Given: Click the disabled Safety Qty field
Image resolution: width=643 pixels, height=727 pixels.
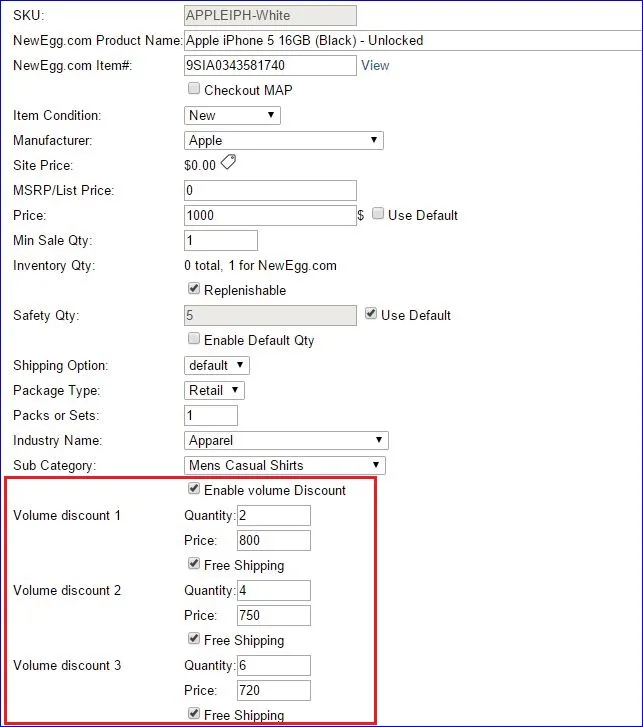Looking at the screenshot, I should [x=270, y=316].
